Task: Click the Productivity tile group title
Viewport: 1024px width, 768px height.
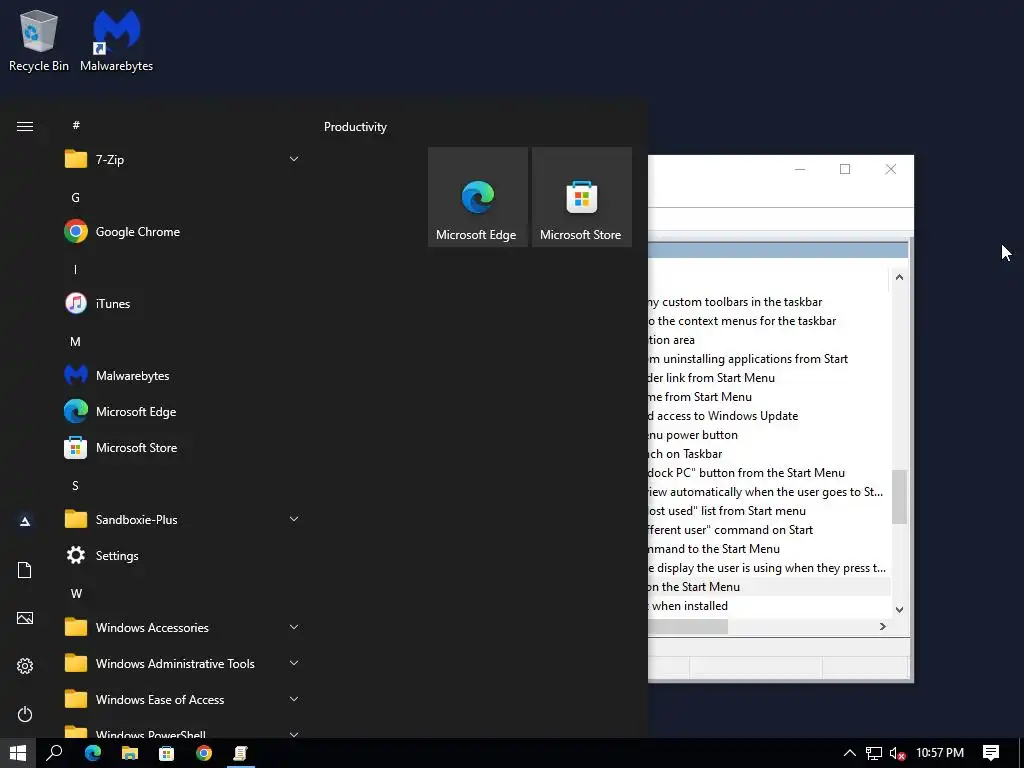Action: coord(355,127)
